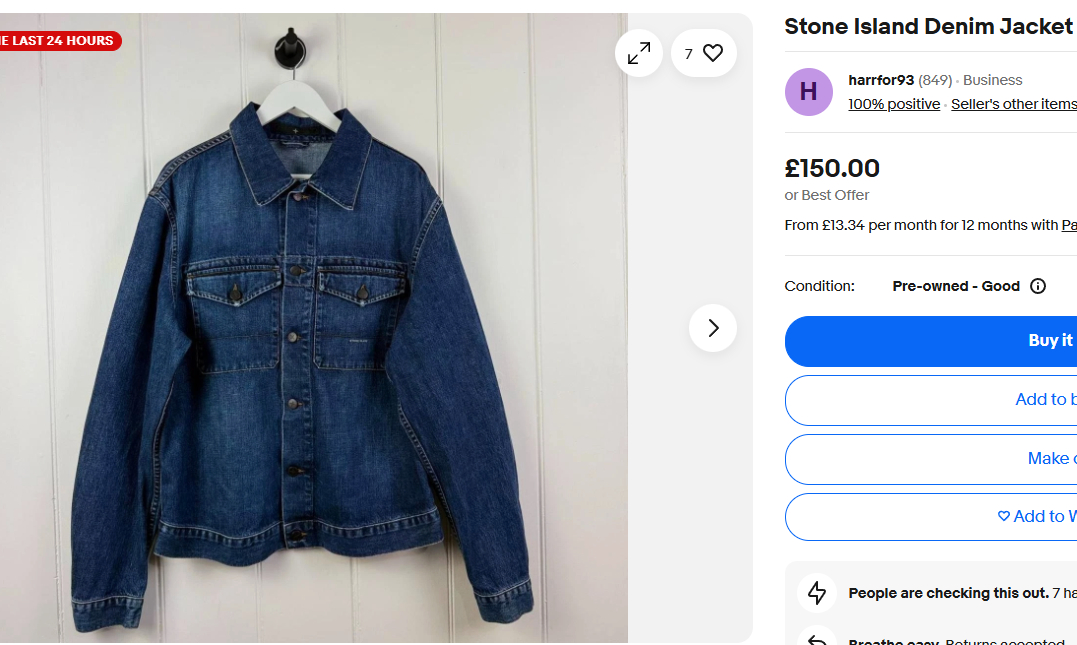Viewport: 1077px width, 645px height.
Task: View 100% positive feedback
Action: click(893, 104)
